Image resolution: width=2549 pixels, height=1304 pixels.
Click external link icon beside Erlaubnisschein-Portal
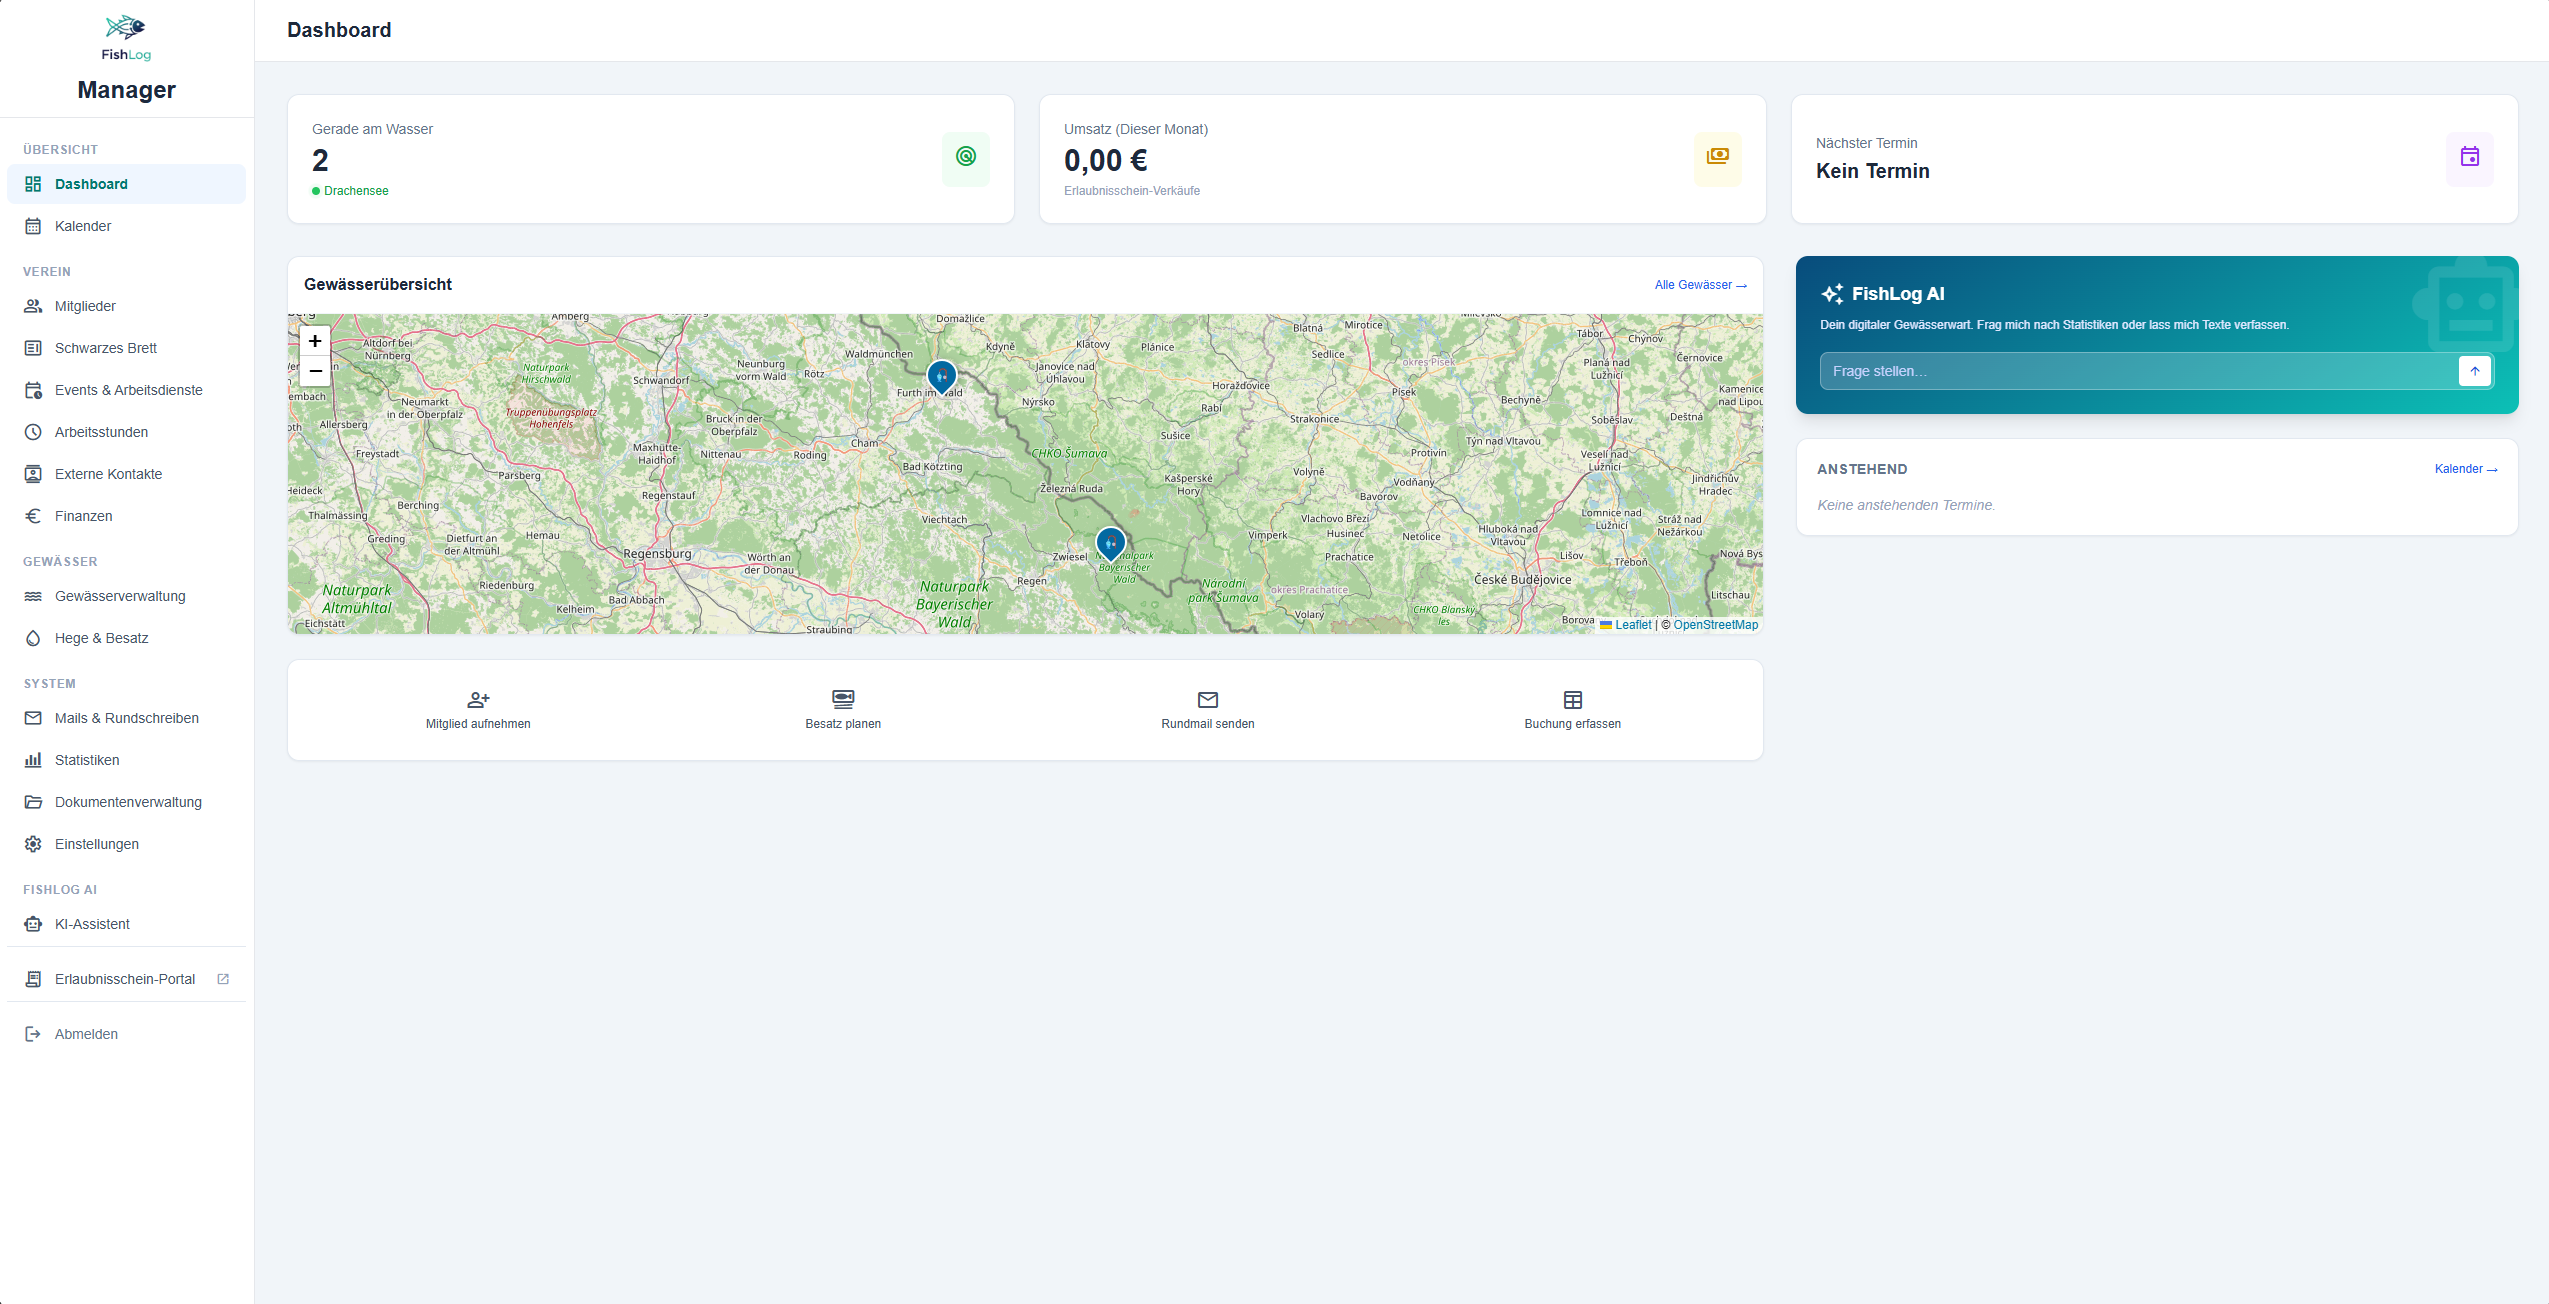click(223, 979)
